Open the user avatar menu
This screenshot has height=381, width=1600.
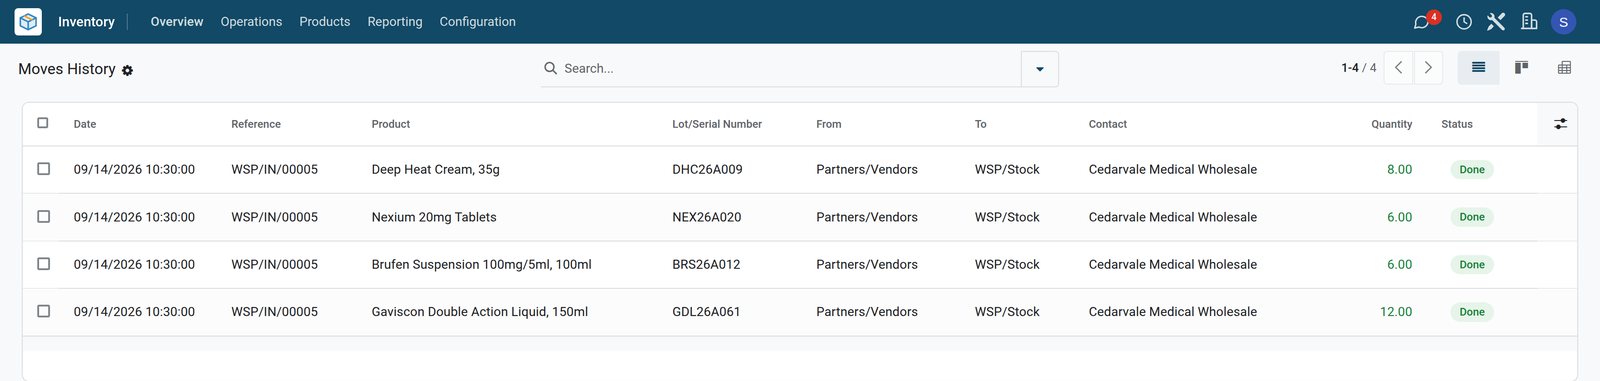(1563, 22)
